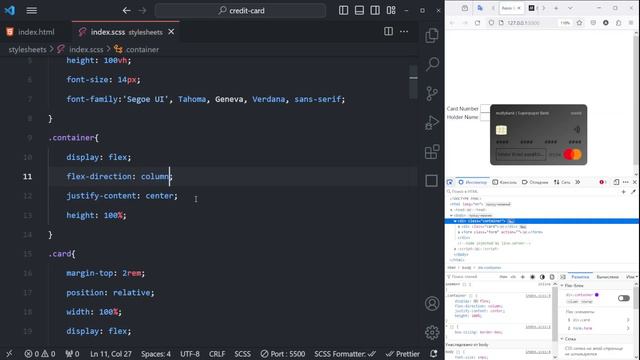List all browser tabs chevron
The width and height of the screenshot is (640, 360).
[x=570, y=8]
